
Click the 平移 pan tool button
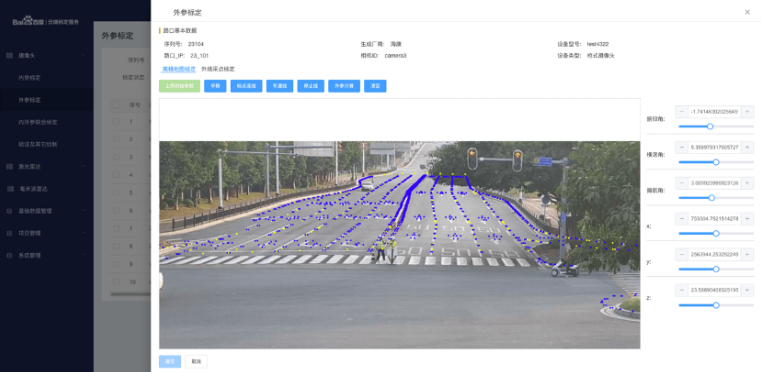coord(215,86)
